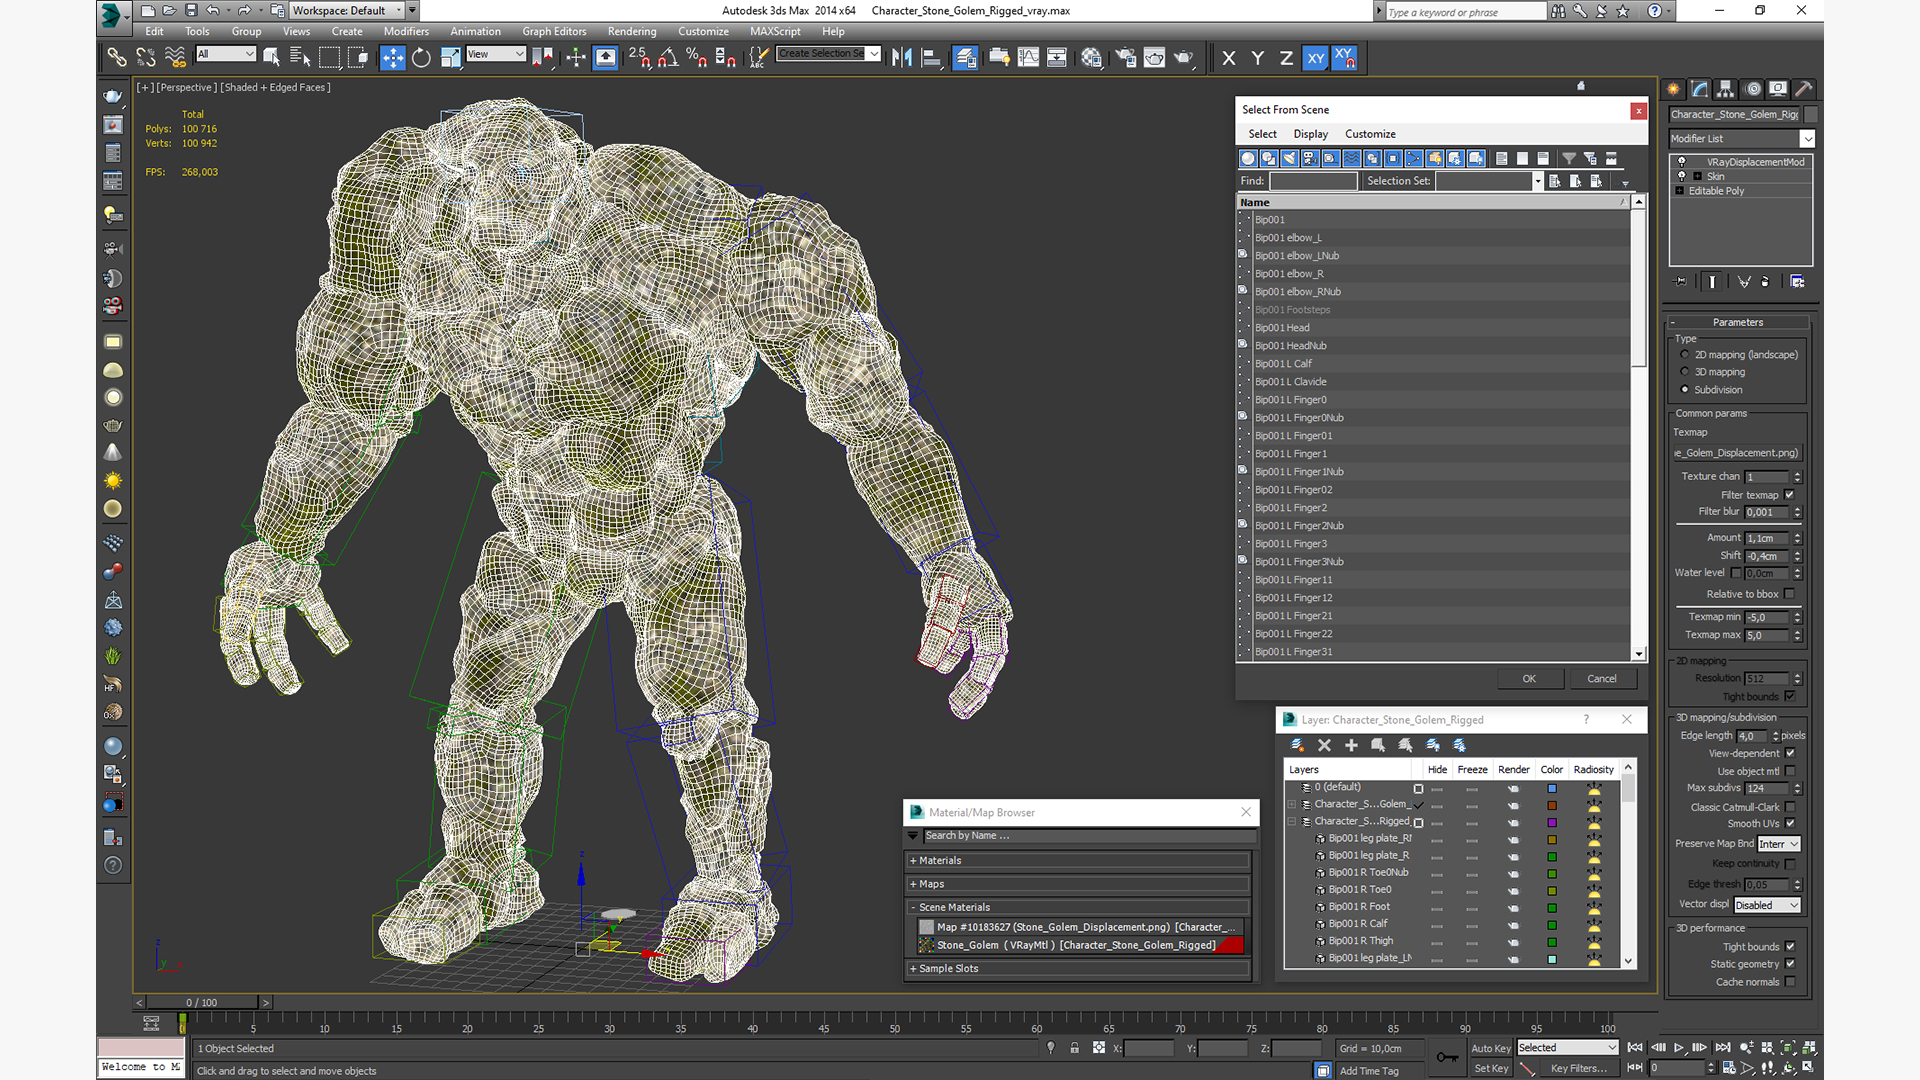Open the Hierarchy command panel
Image resolution: width=1920 pixels, height=1080 pixels.
(1726, 89)
